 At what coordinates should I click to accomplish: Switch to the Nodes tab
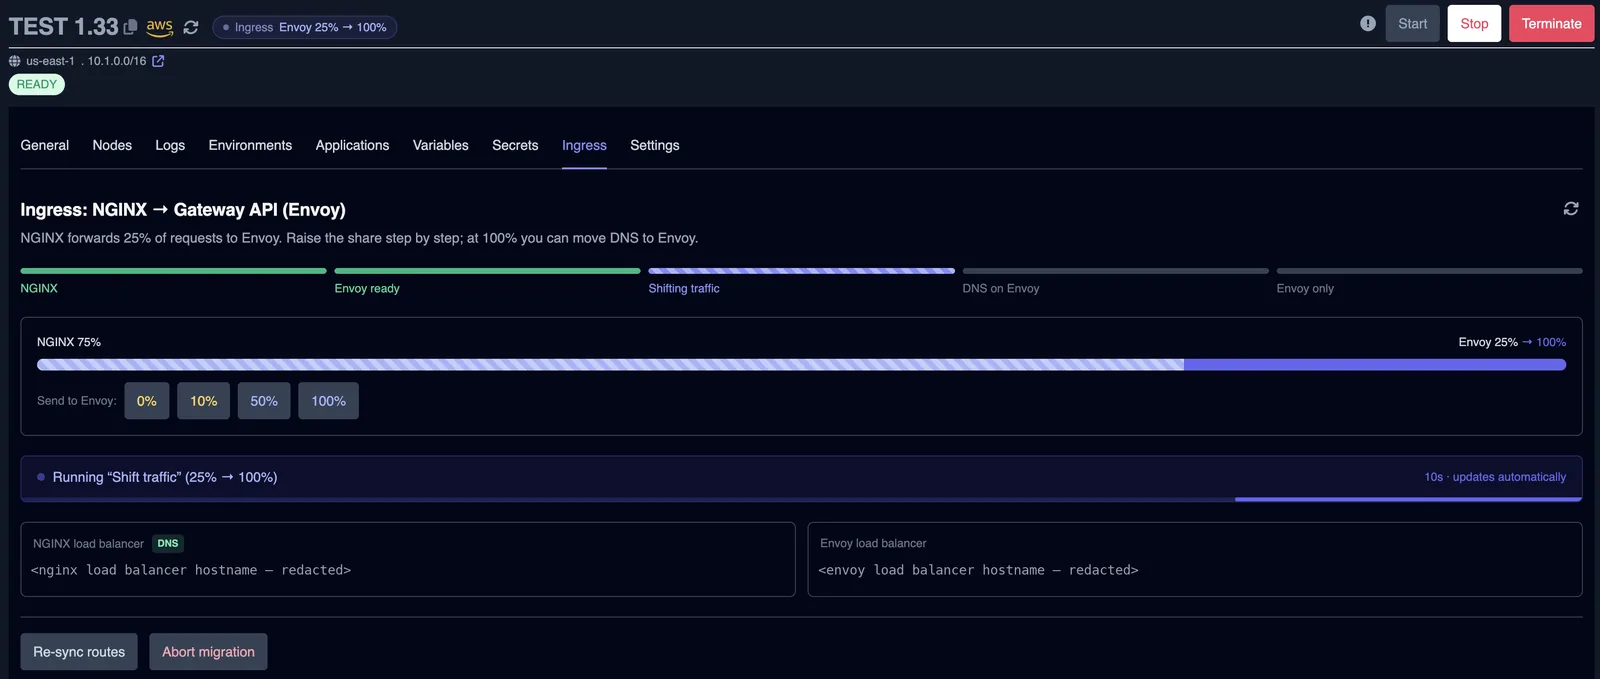click(x=112, y=145)
